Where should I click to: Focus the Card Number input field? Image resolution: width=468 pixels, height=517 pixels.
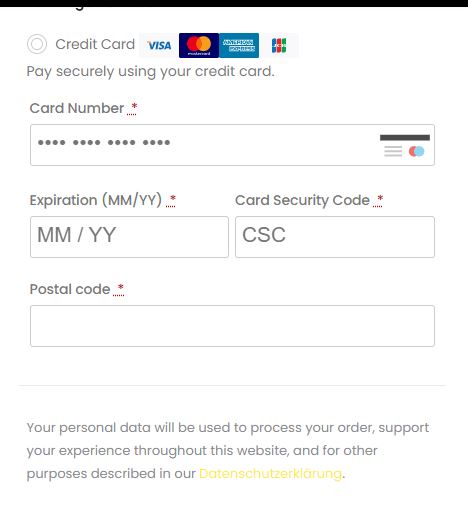pos(232,145)
